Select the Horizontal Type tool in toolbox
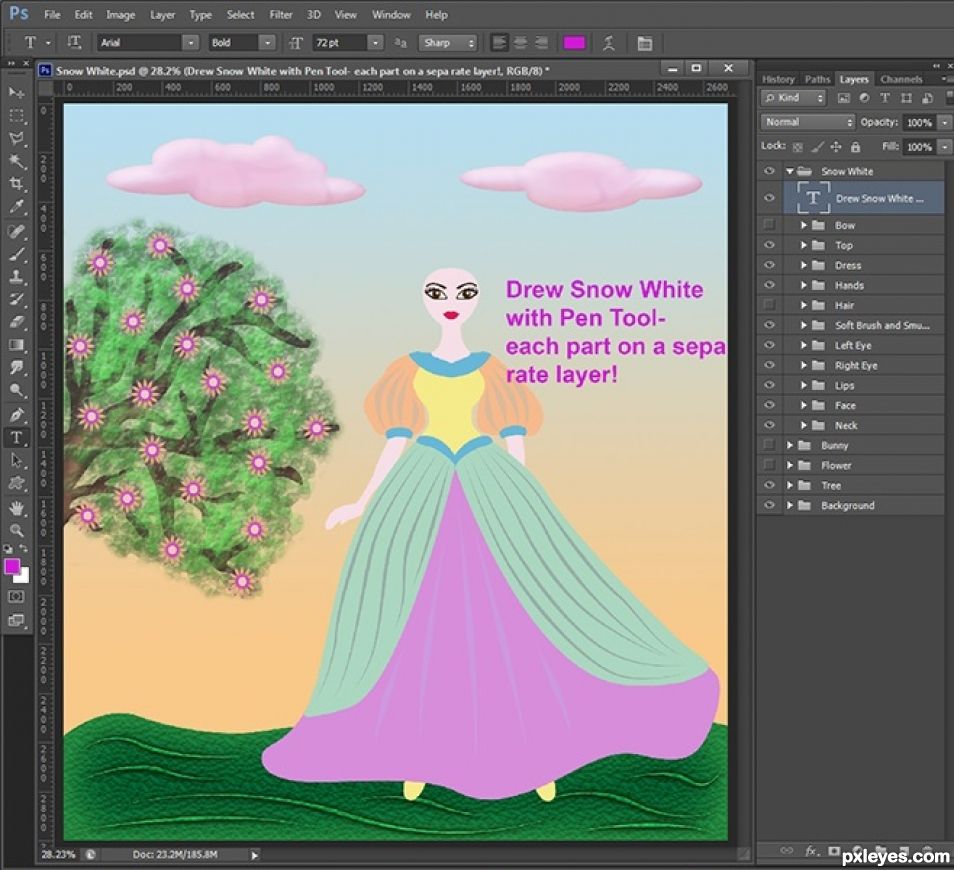This screenshot has height=870, width=954. tap(16, 437)
